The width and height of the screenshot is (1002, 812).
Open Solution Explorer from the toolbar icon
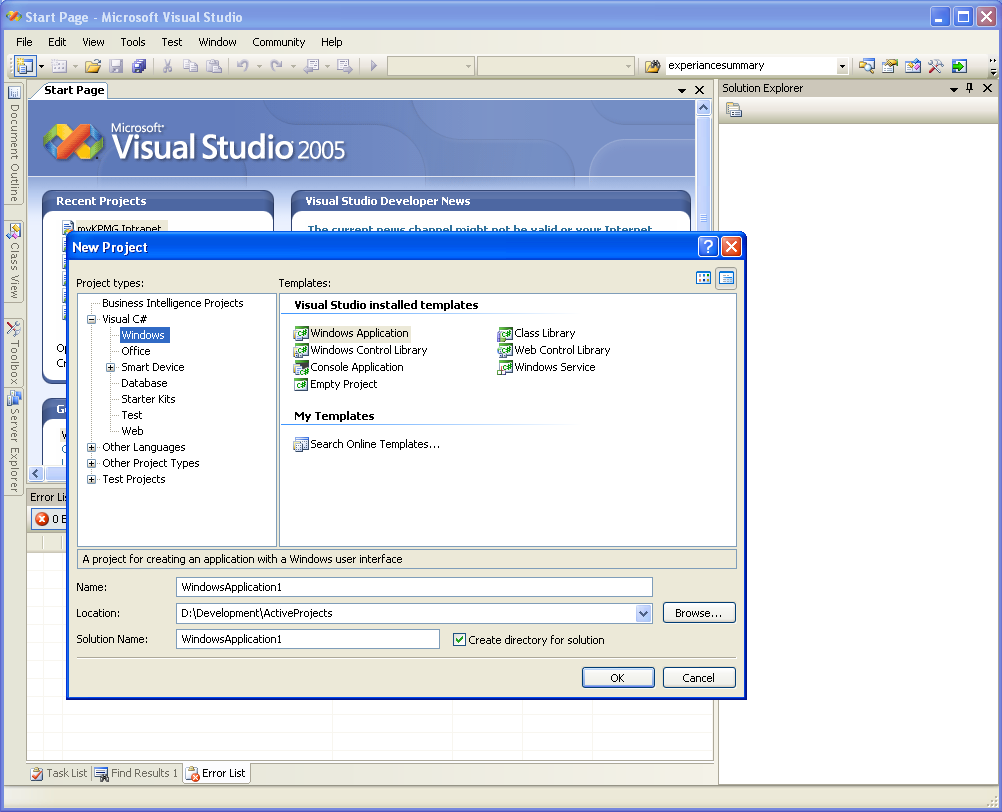coord(867,66)
